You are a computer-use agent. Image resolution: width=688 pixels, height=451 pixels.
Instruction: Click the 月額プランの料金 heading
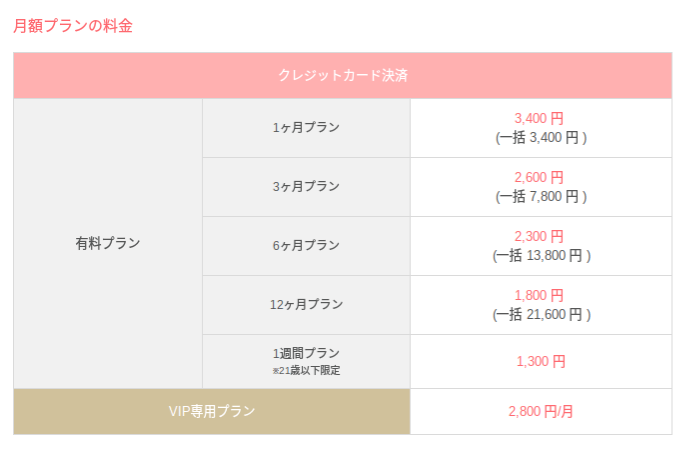coord(73,26)
